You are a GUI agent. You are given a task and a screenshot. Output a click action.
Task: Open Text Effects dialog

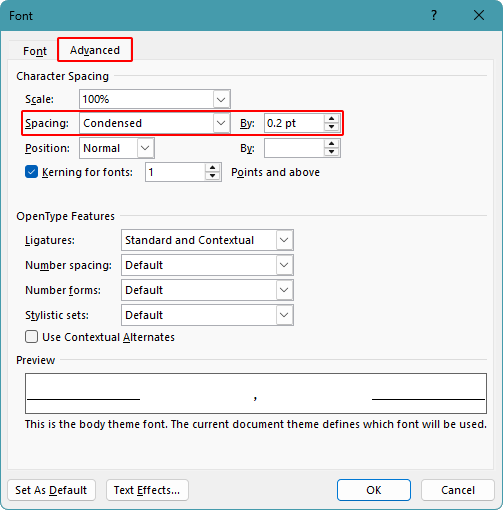147,490
